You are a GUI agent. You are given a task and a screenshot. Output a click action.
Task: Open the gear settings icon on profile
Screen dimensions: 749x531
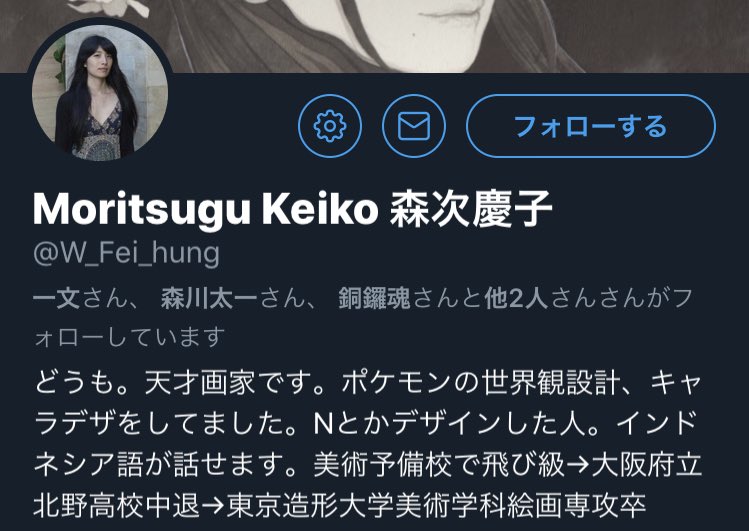[x=330, y=126]
